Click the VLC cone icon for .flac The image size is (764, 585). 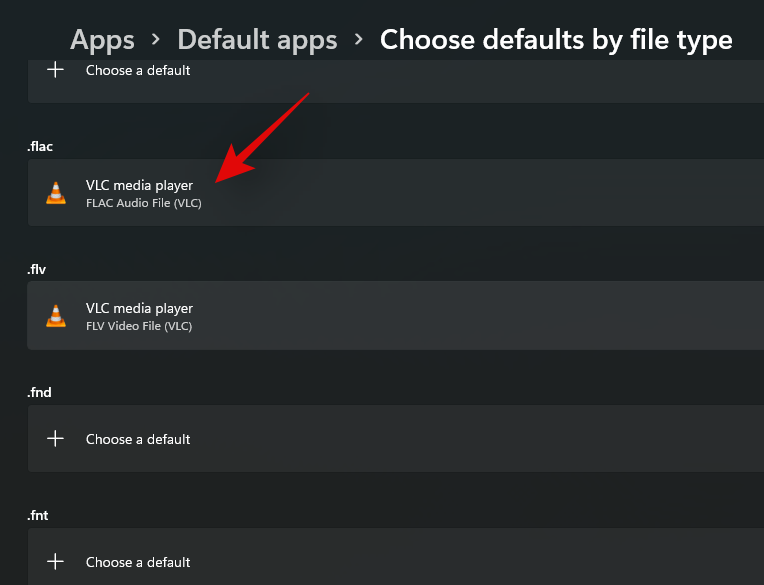tap(56, 193)
